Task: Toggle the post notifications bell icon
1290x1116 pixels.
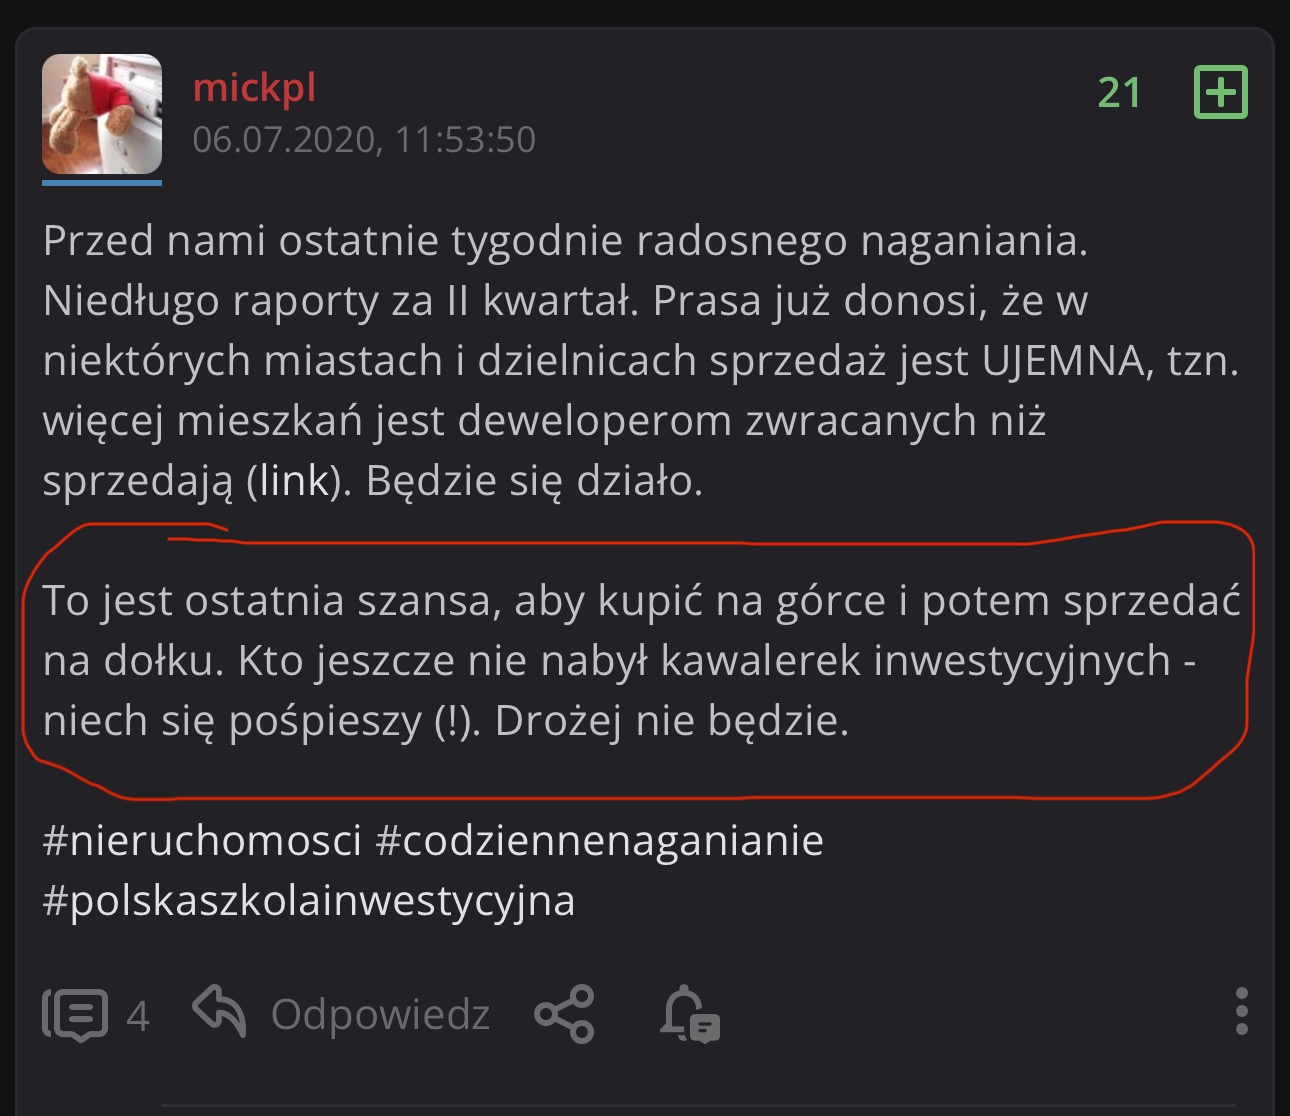Action: (x=689, y=1014)
